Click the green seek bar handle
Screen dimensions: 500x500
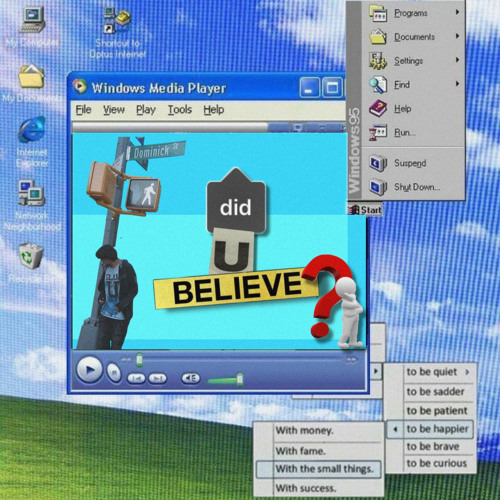[x=139, y=360]
